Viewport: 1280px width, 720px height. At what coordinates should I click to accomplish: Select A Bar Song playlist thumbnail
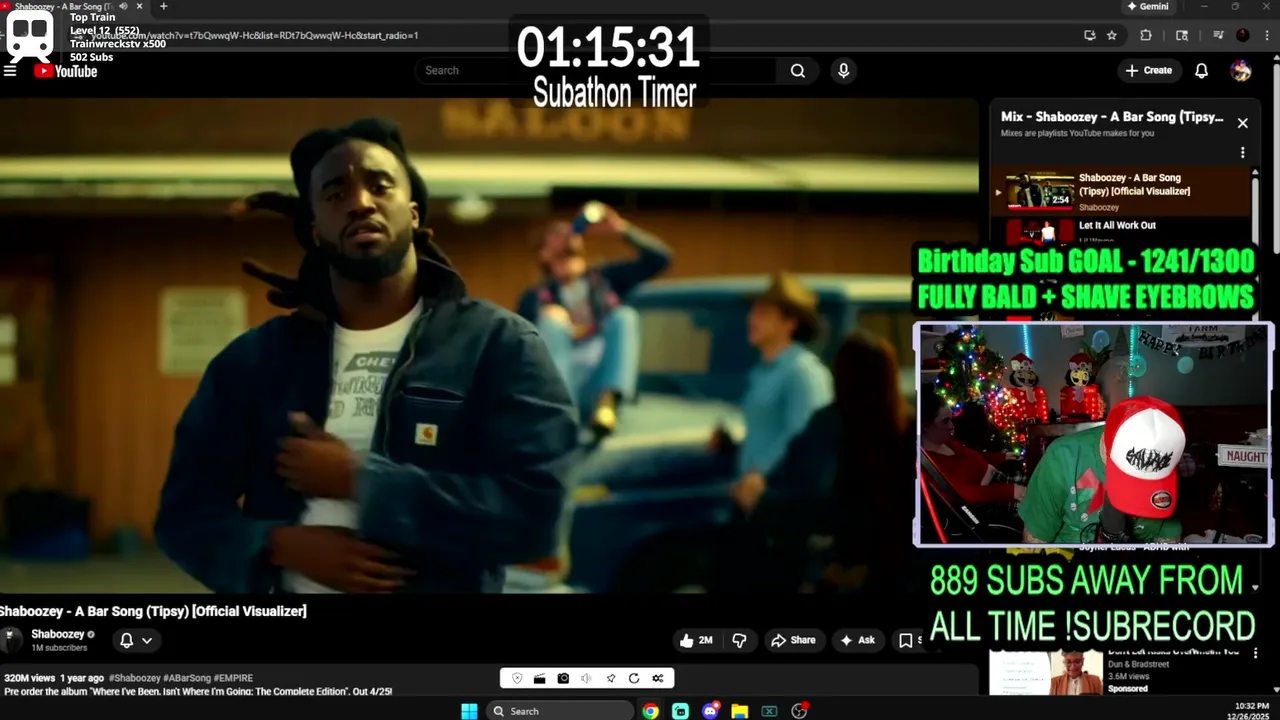click(1040, 190)
